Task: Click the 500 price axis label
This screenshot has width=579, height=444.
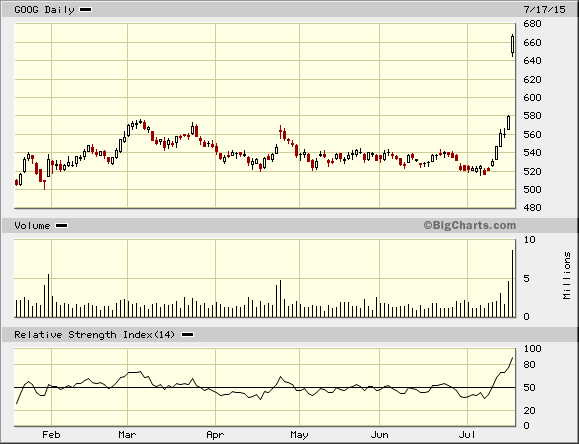Action: pos(532,189)
